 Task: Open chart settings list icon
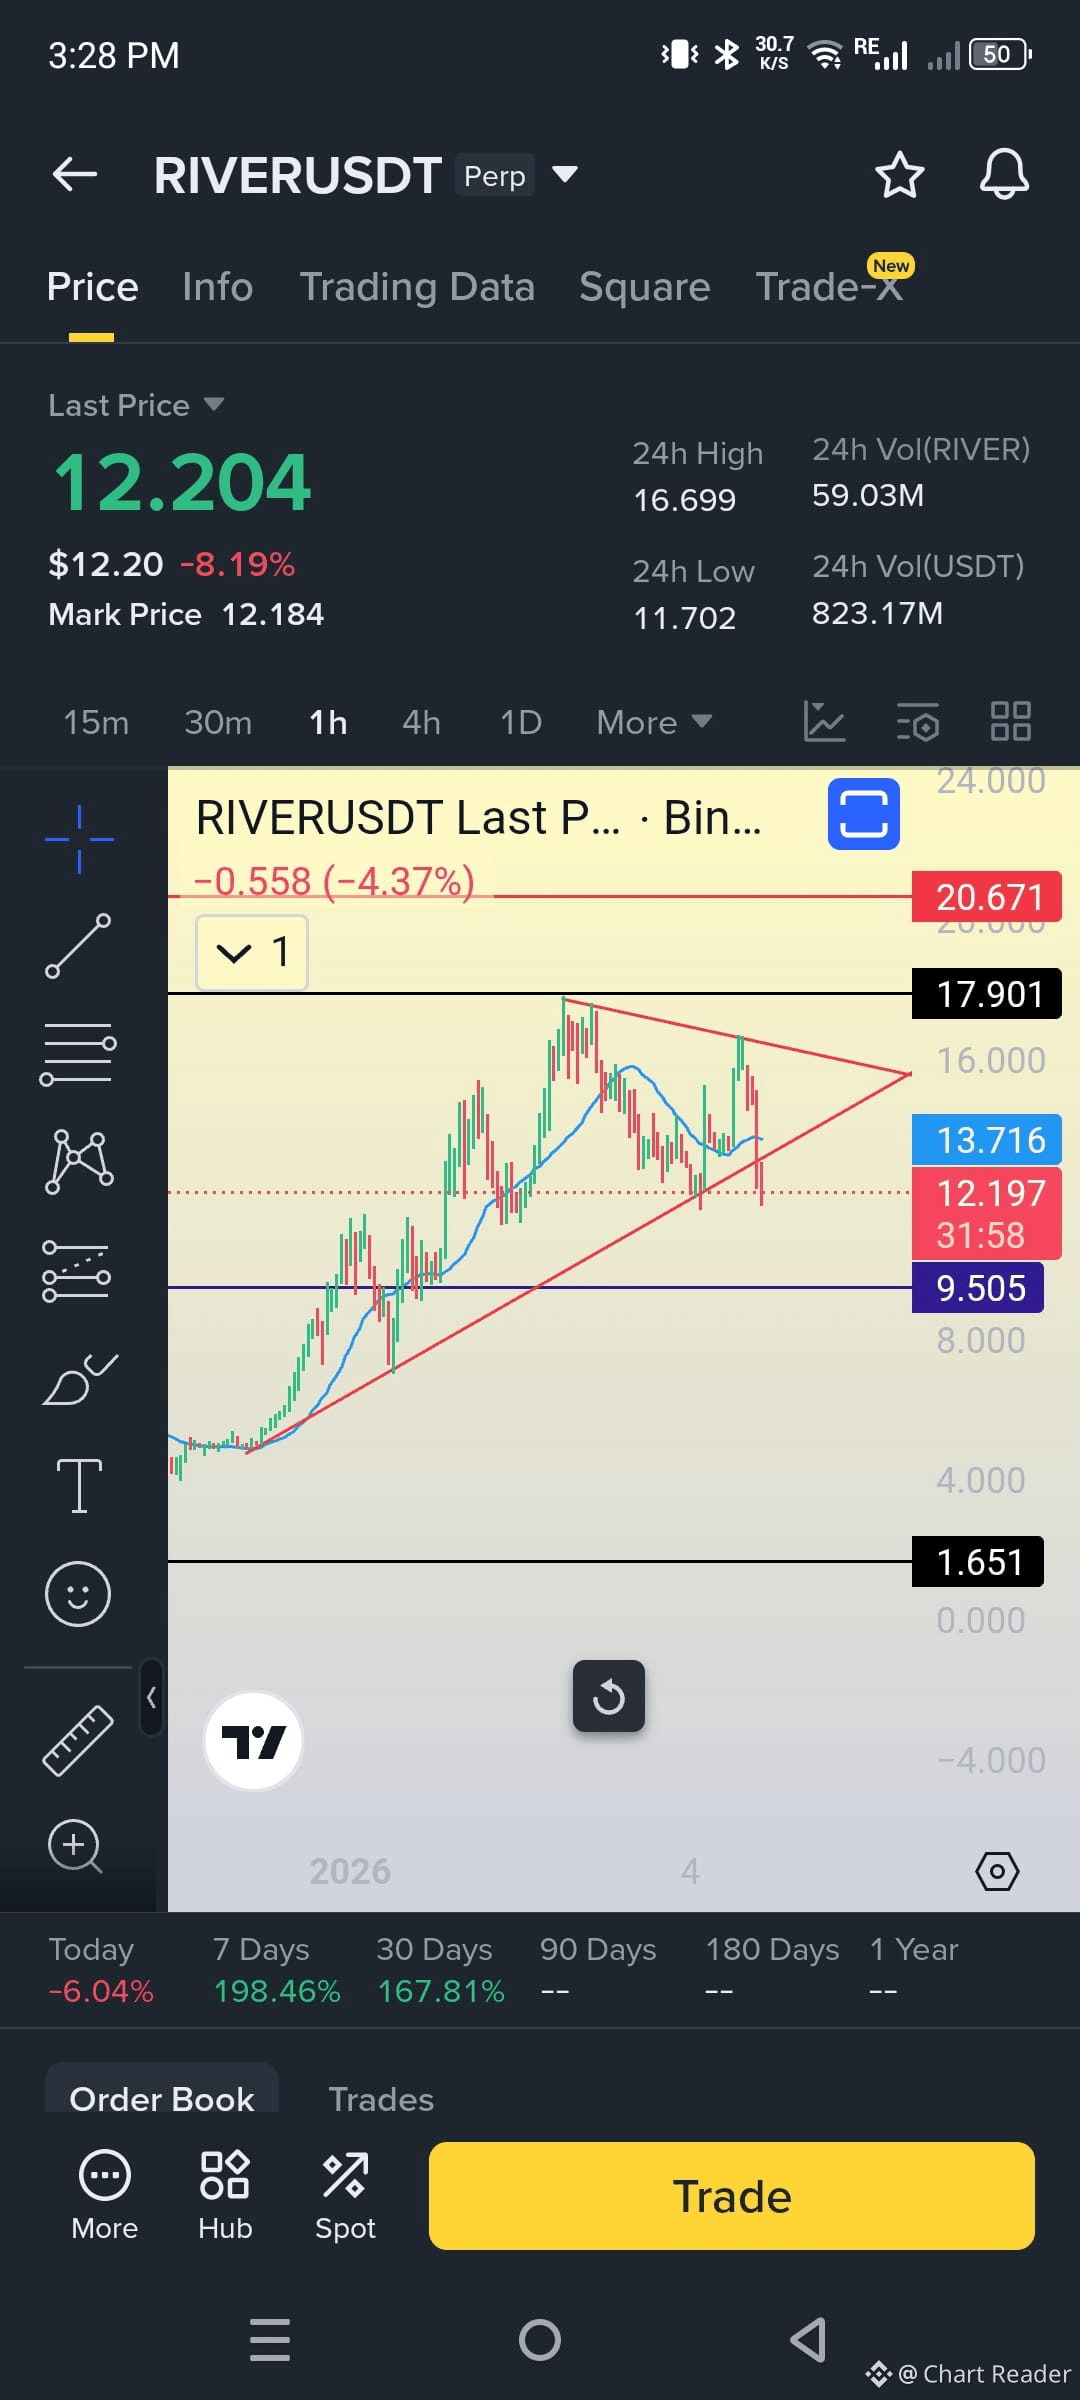tap(917, 721)
